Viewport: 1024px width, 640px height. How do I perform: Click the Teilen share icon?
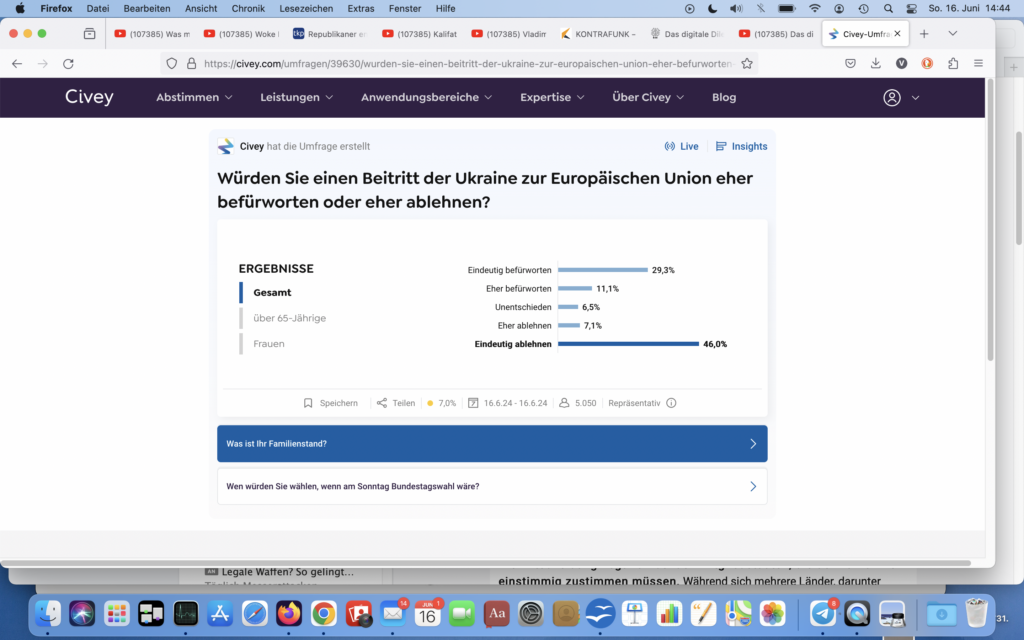click(382, 403)
